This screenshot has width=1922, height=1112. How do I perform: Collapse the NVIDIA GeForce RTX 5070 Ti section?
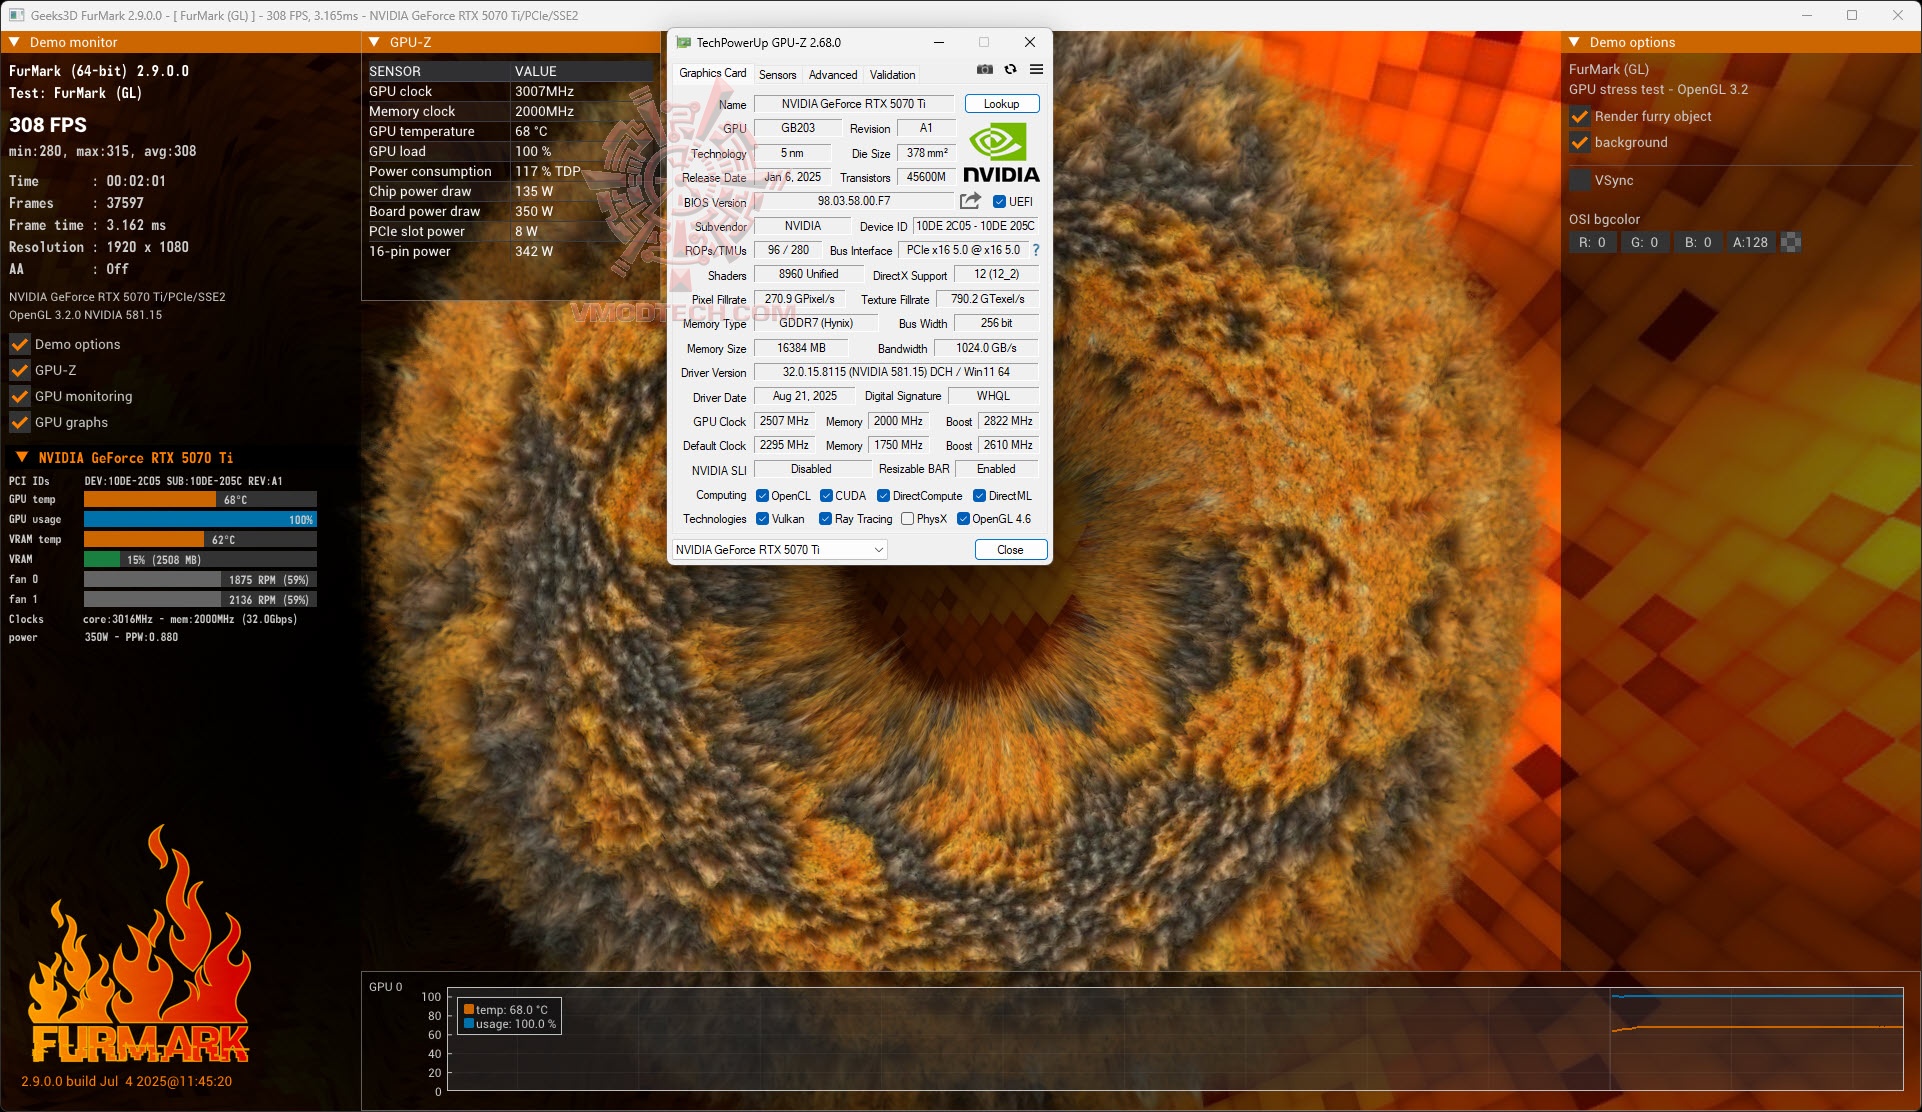[x=21, y=457]
